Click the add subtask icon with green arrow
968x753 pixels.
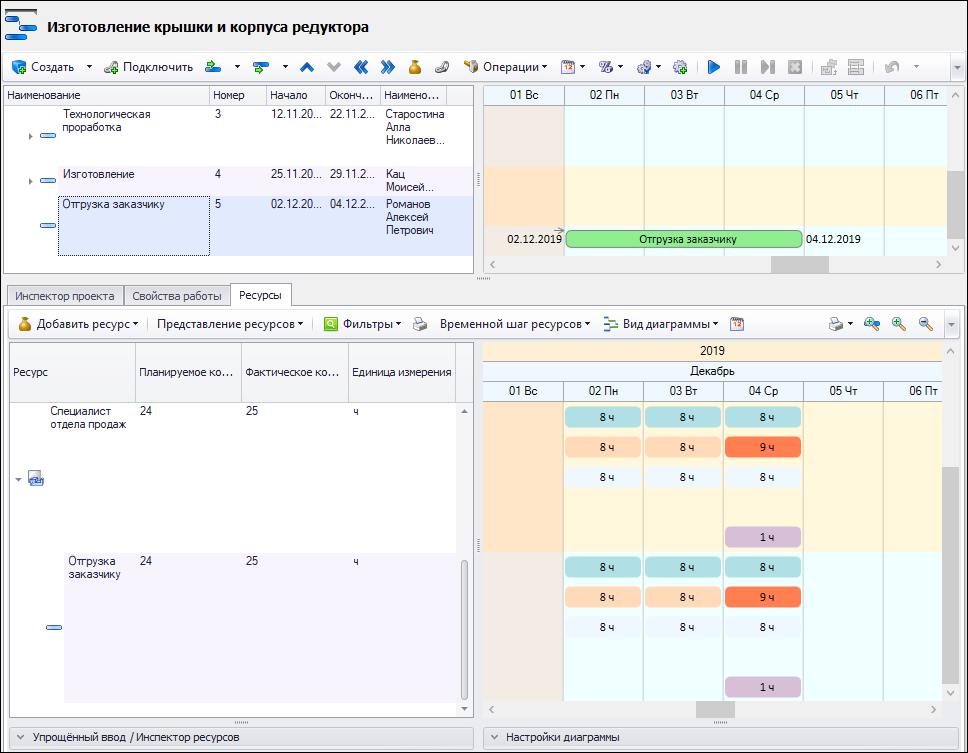(x=261, y=67)
